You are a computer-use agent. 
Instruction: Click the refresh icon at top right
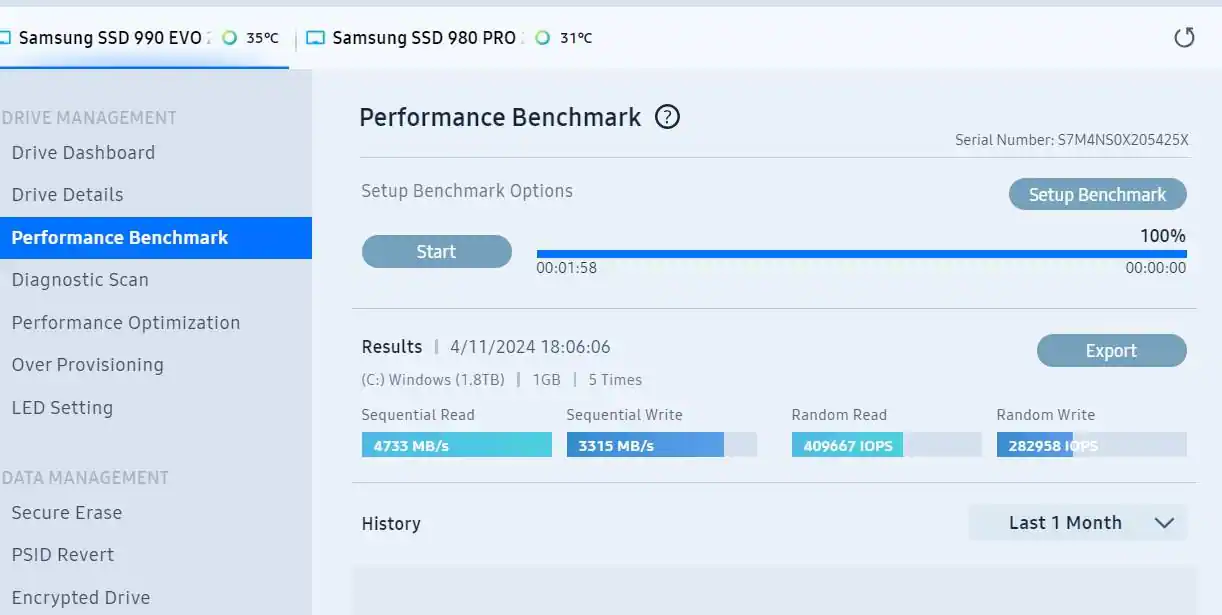(1184, 38)
